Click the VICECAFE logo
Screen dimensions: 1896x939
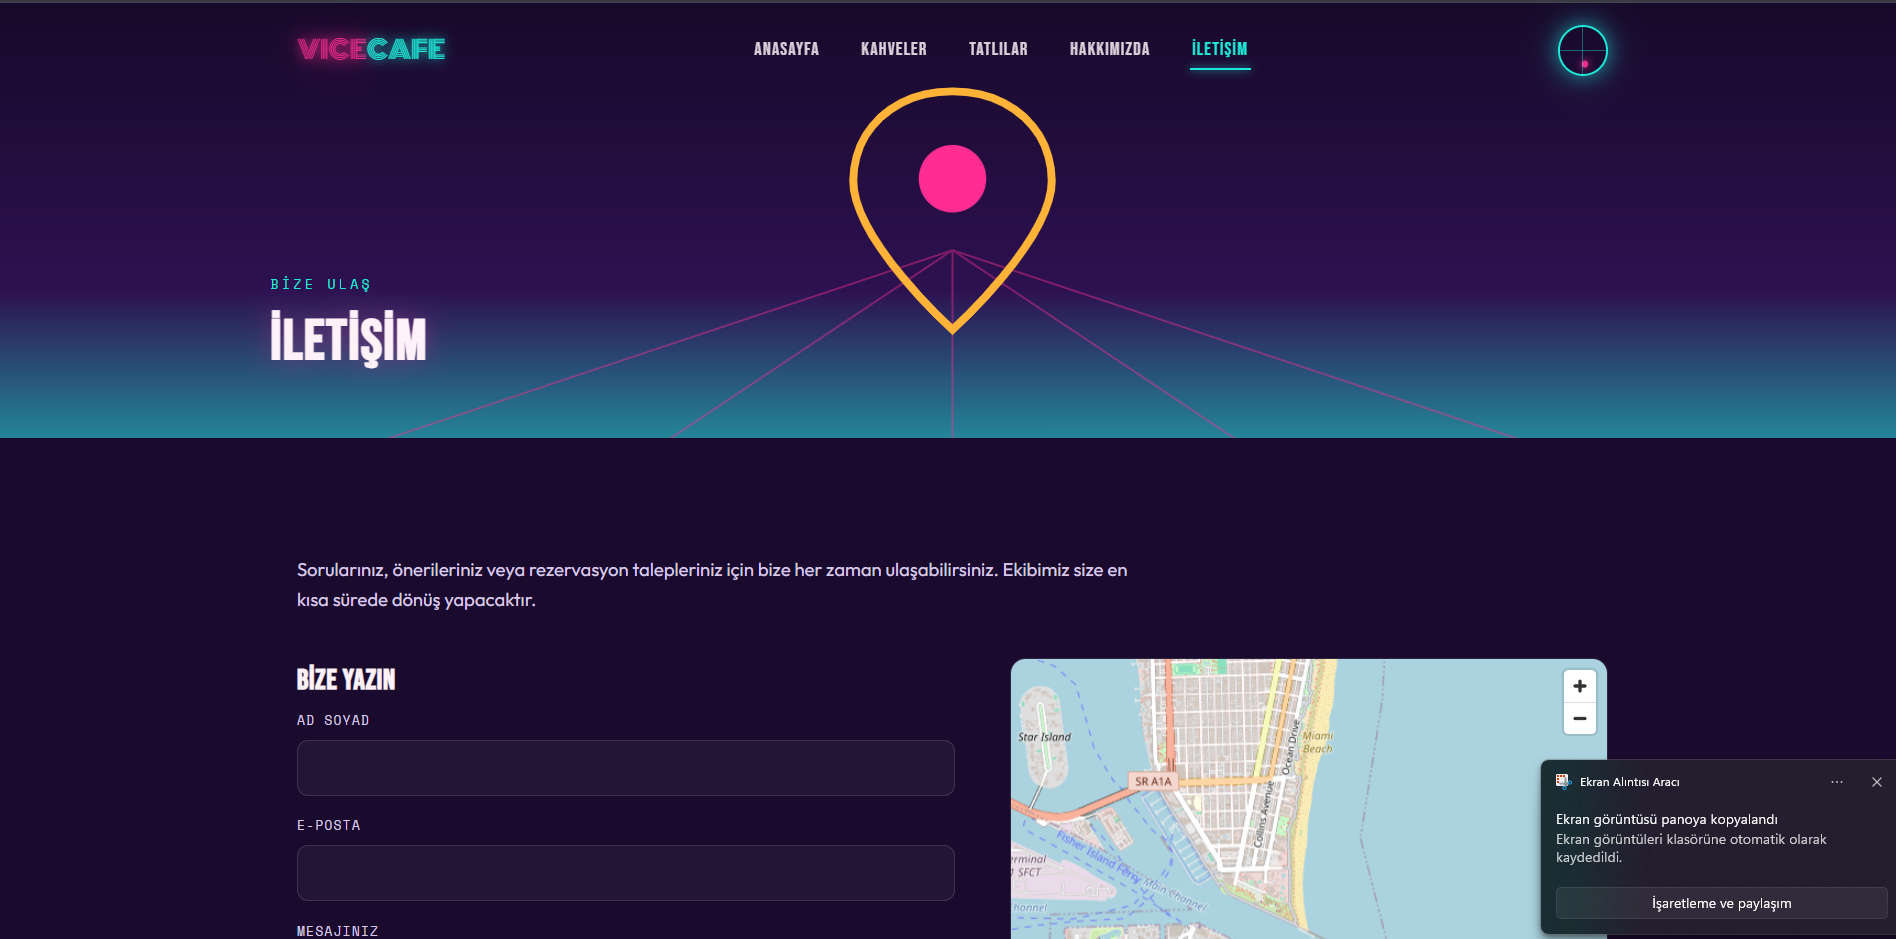pos(371,49)
